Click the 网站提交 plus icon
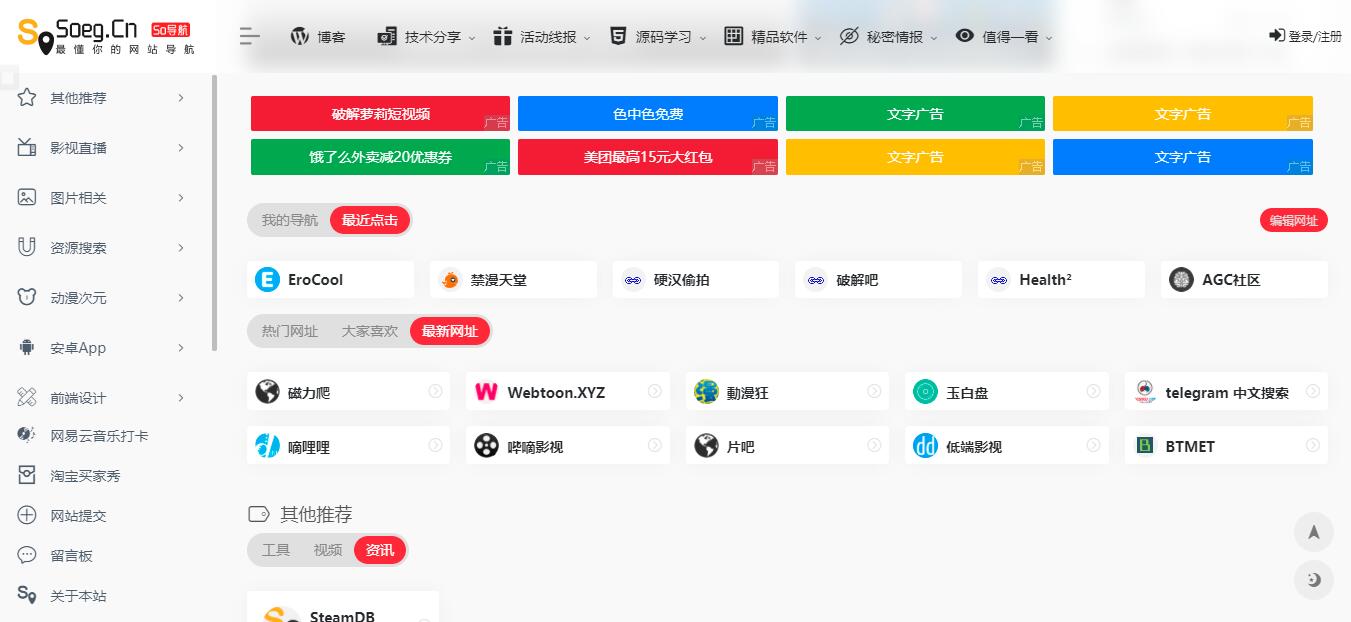This screenshot has height=622, width=1351. click(x=27, y=515)
